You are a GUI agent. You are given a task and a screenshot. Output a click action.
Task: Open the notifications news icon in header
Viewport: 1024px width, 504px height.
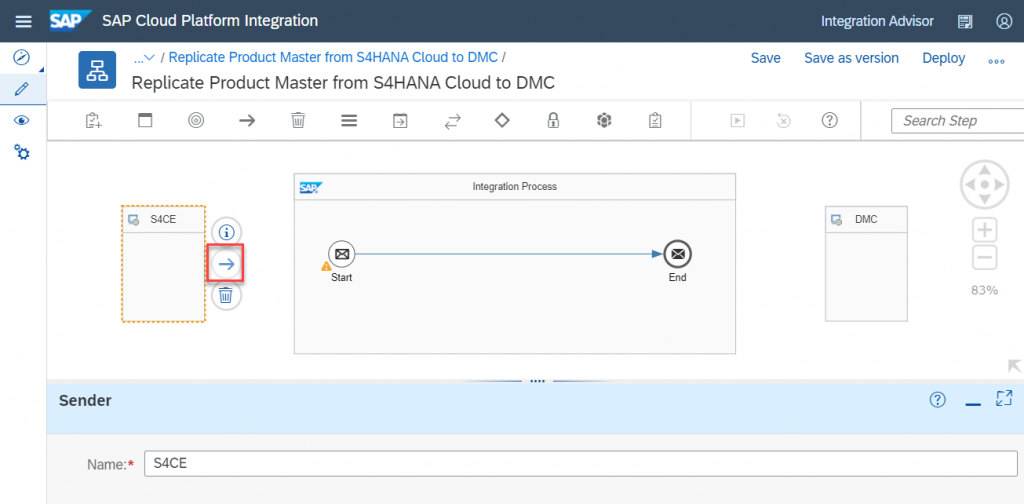[x=965, y=22]
